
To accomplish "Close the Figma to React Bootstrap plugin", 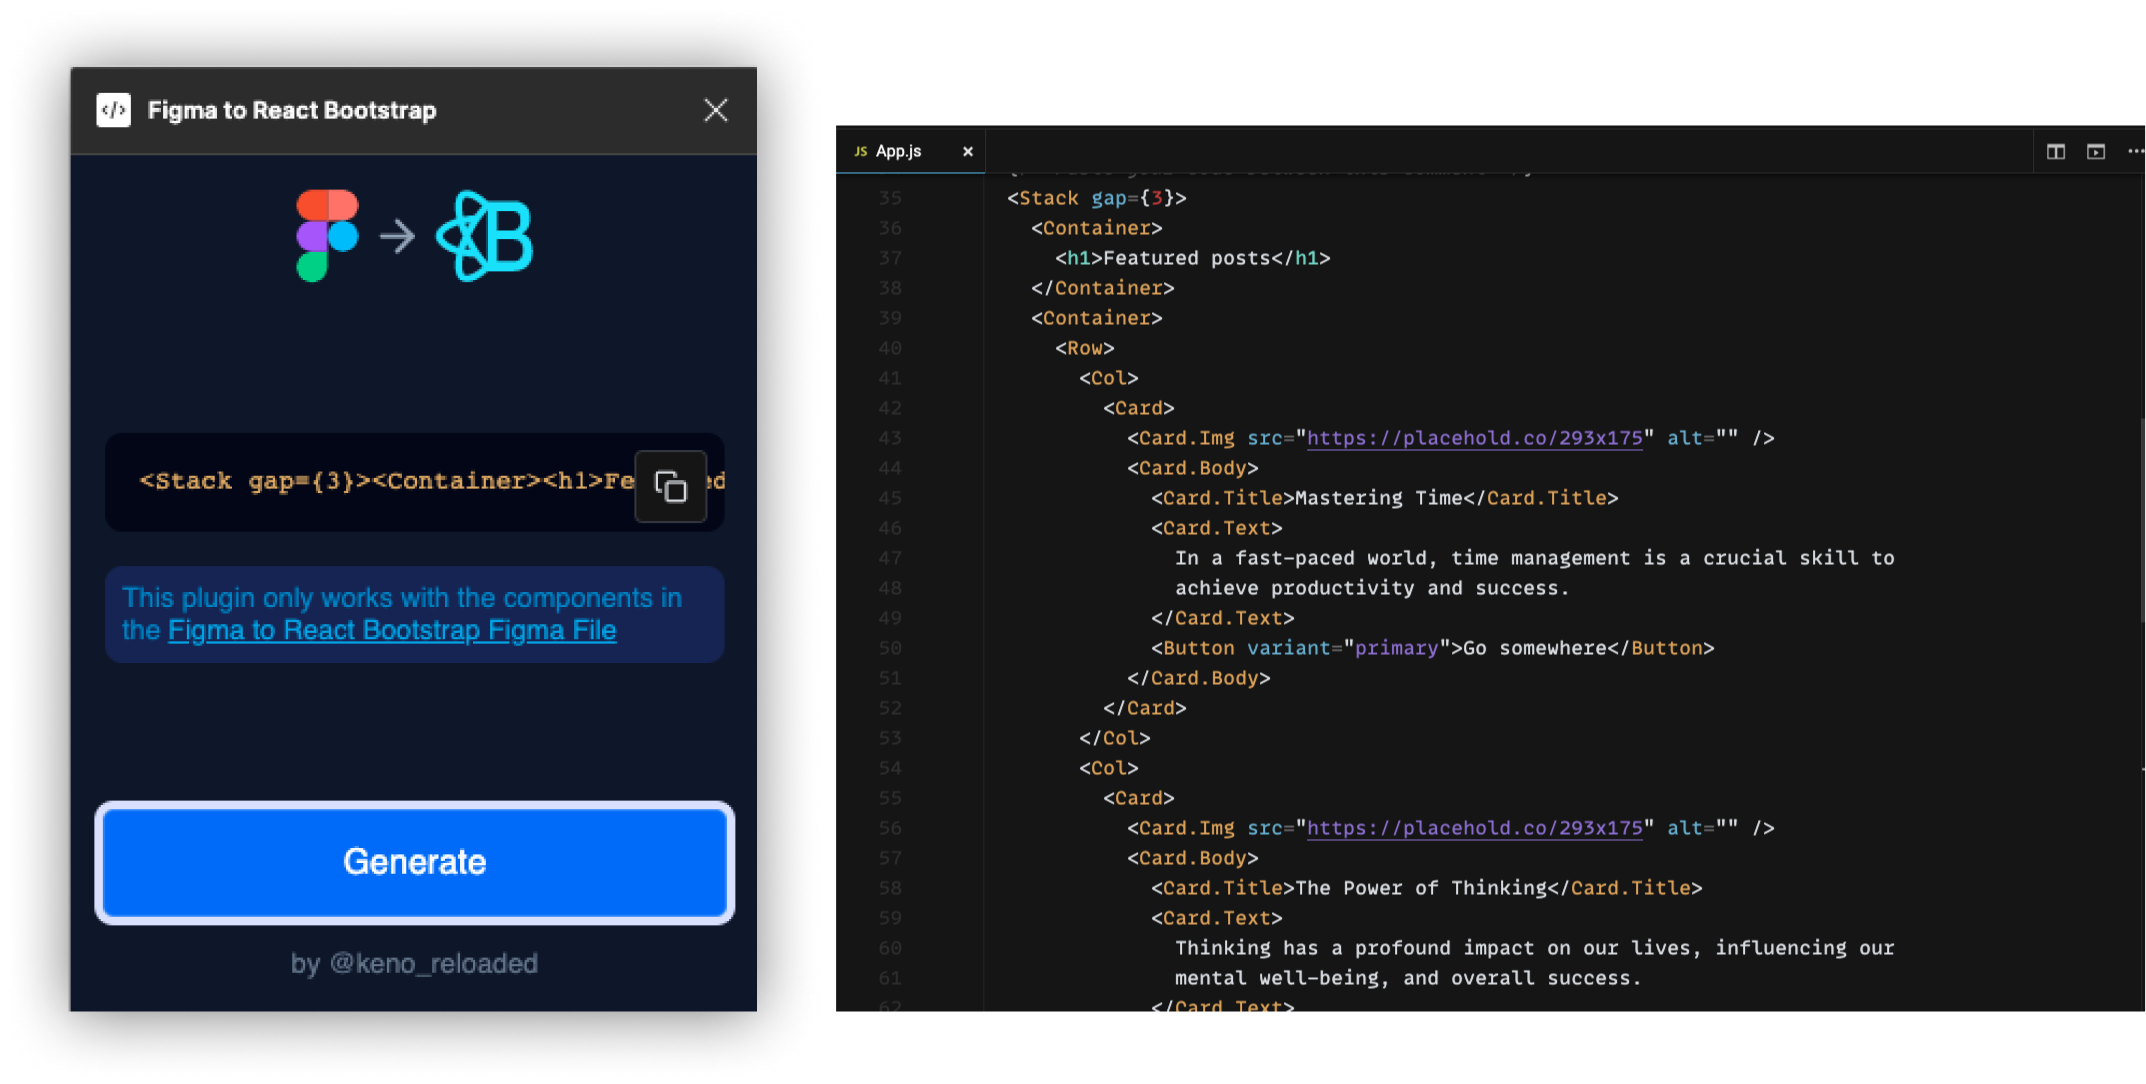I will 716,110.
